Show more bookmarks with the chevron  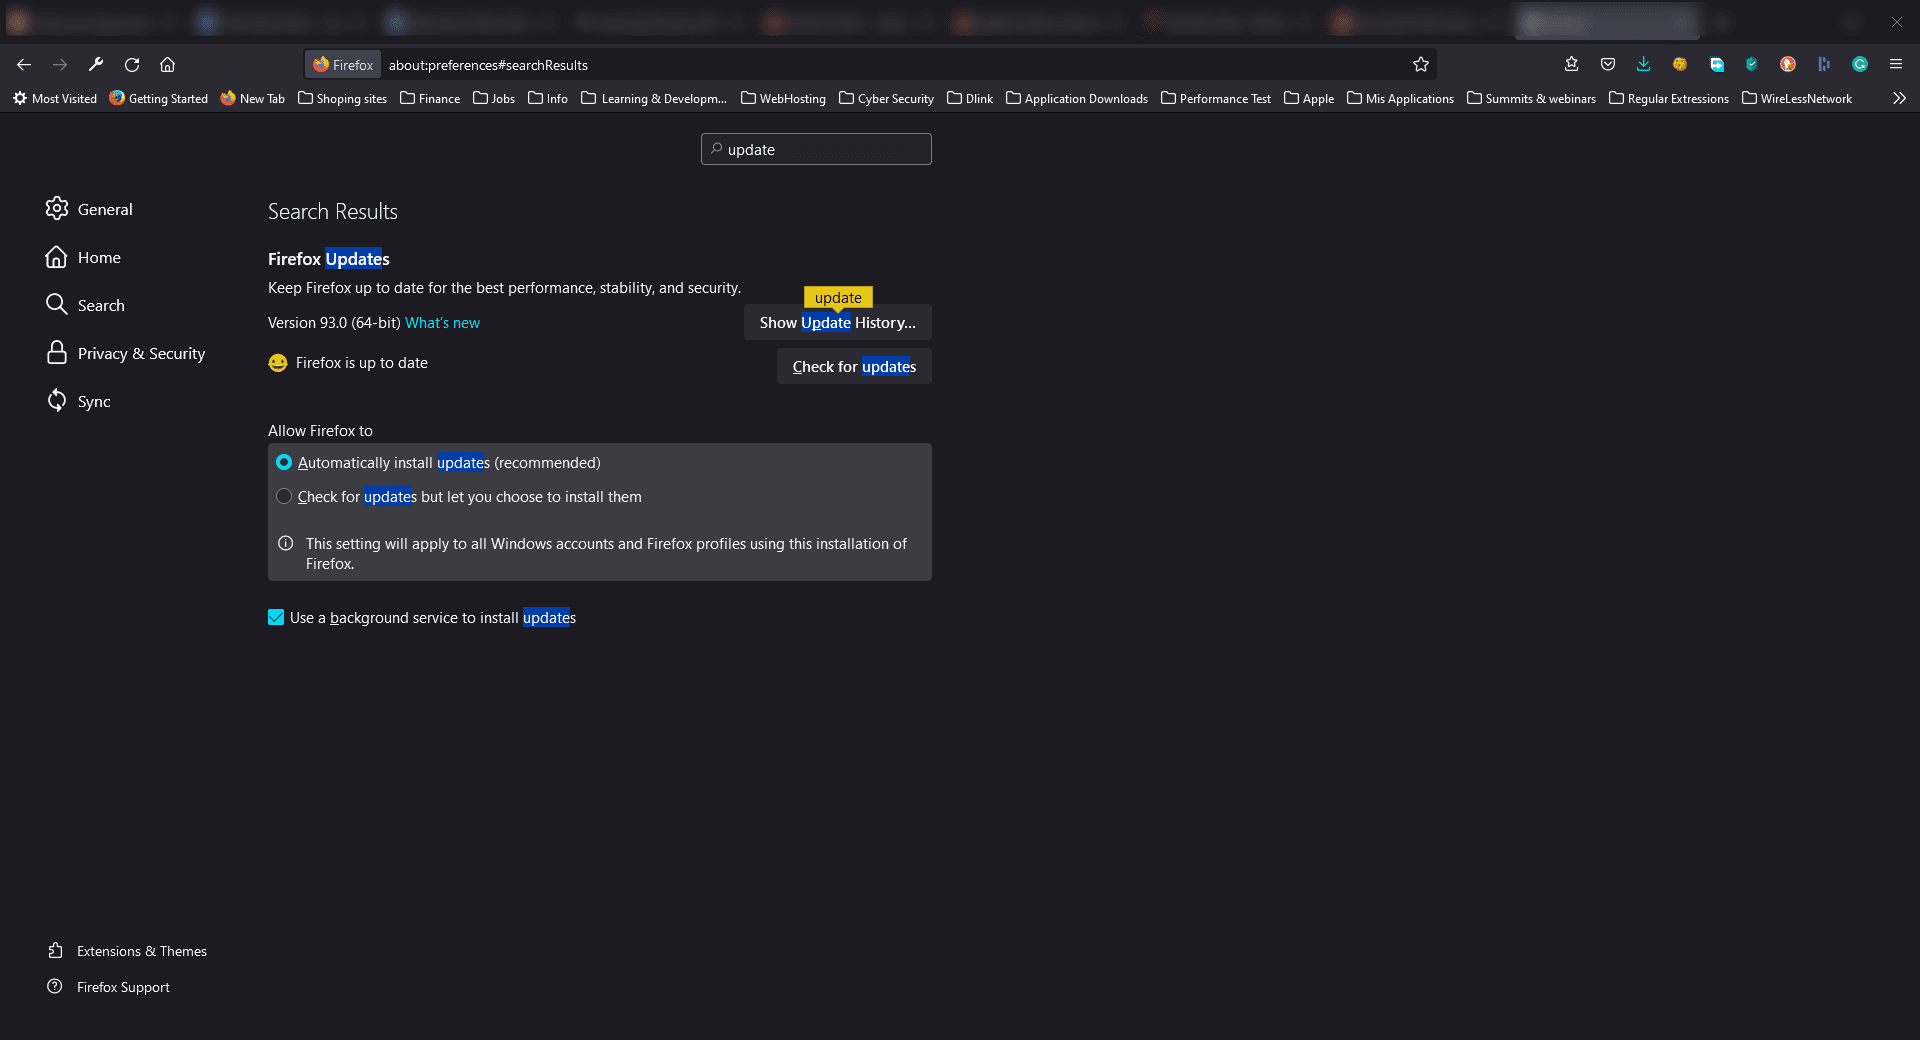(1899, 98)
